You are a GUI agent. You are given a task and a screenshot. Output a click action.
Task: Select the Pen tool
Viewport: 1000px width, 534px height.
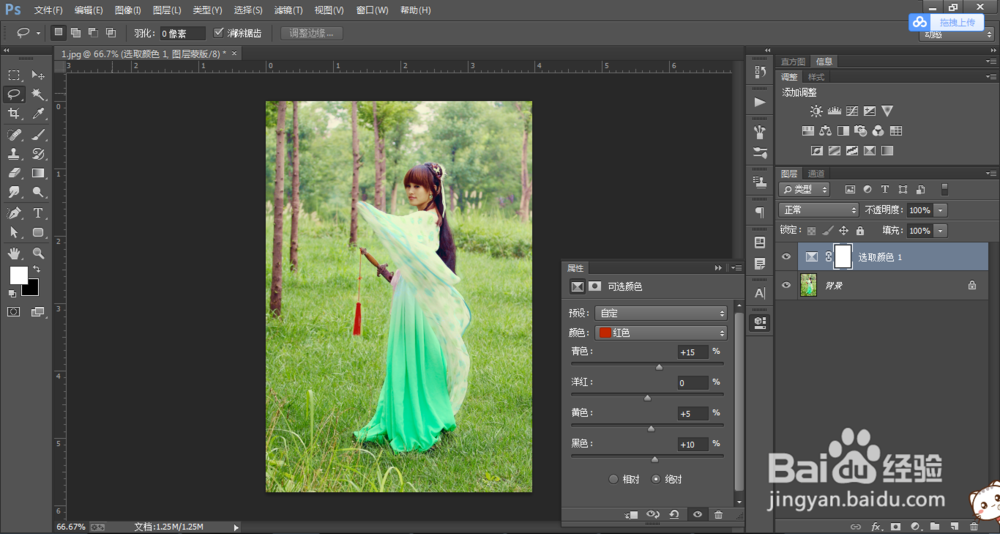[14, 213]
